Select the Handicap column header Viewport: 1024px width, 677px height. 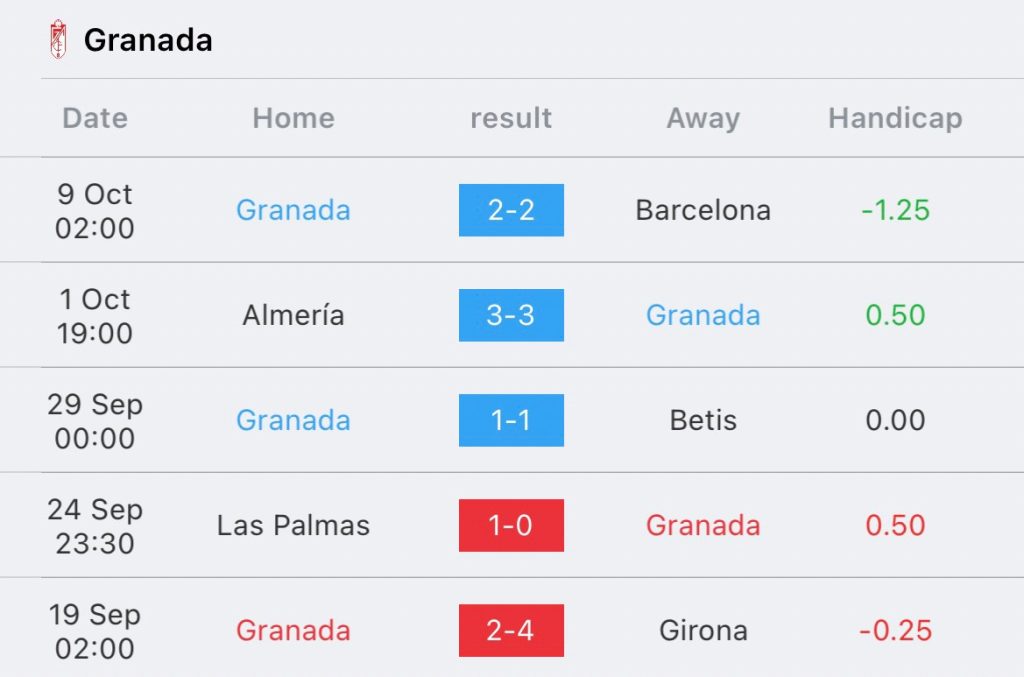coord(895,119)
